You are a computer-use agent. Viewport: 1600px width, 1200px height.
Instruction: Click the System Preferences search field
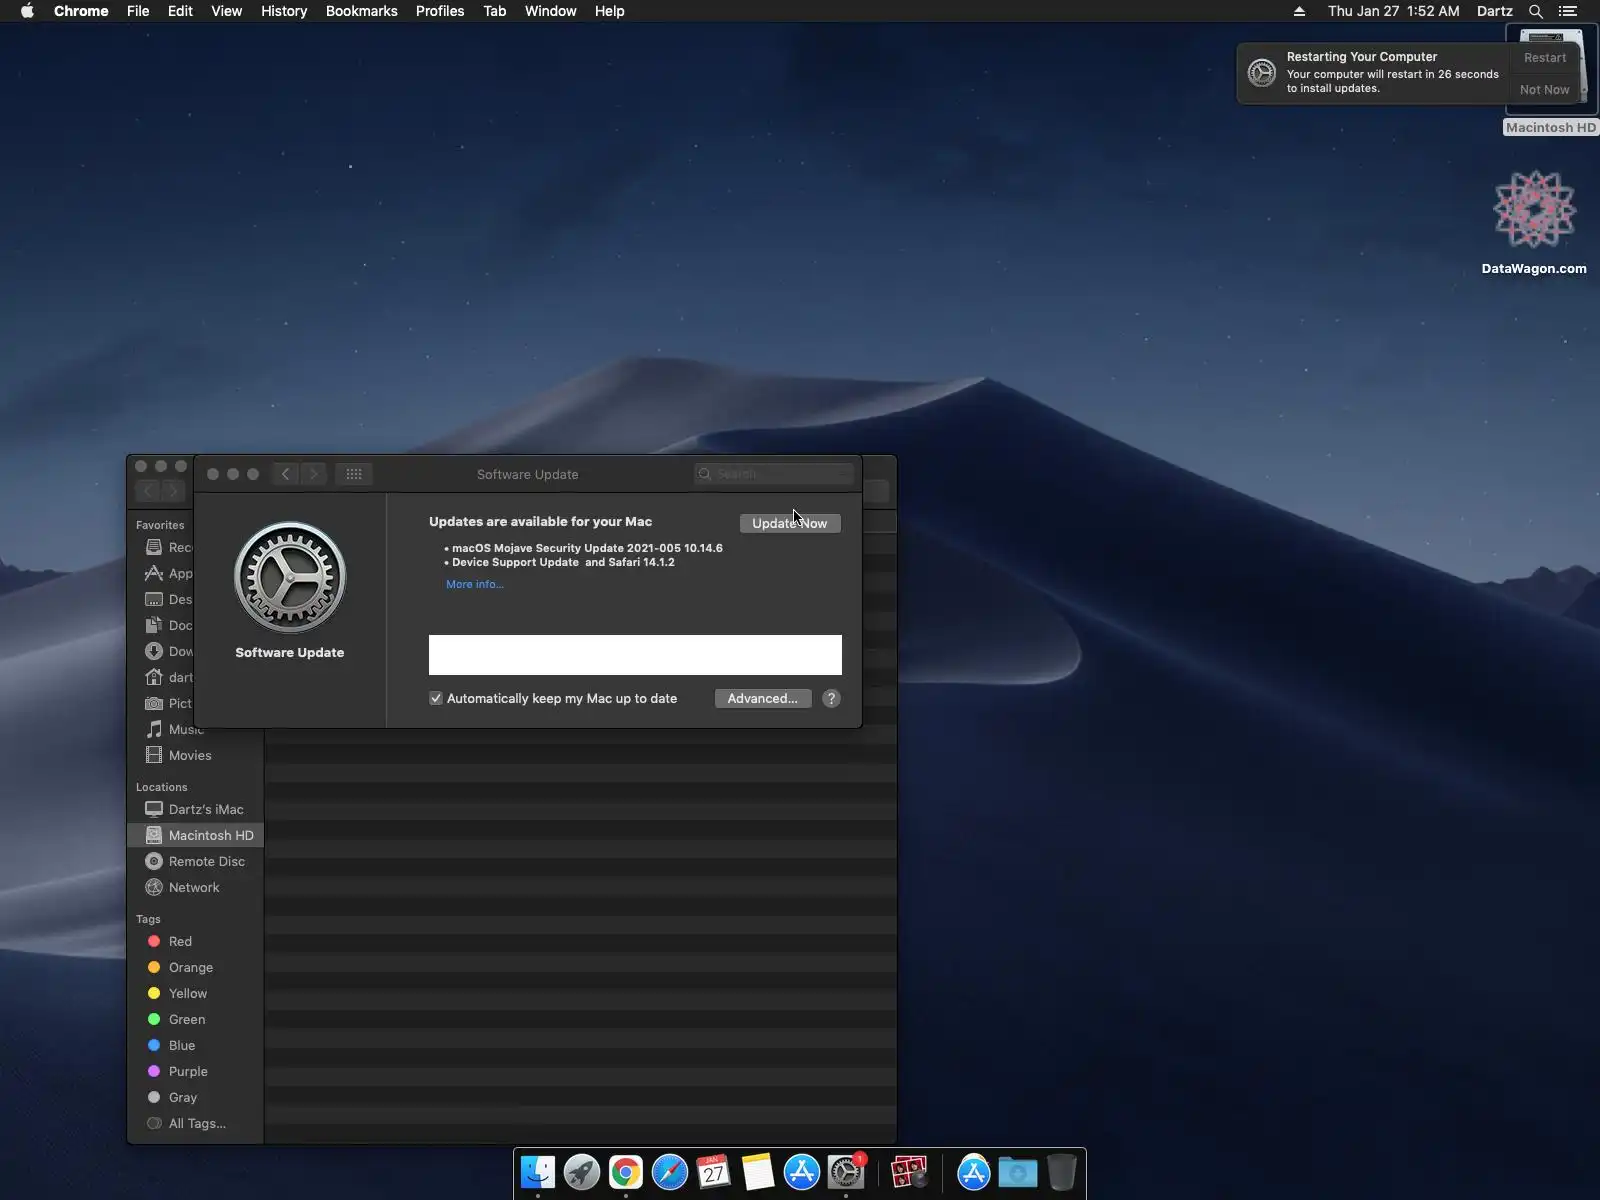pyautogui.click(x=774, y=474)
